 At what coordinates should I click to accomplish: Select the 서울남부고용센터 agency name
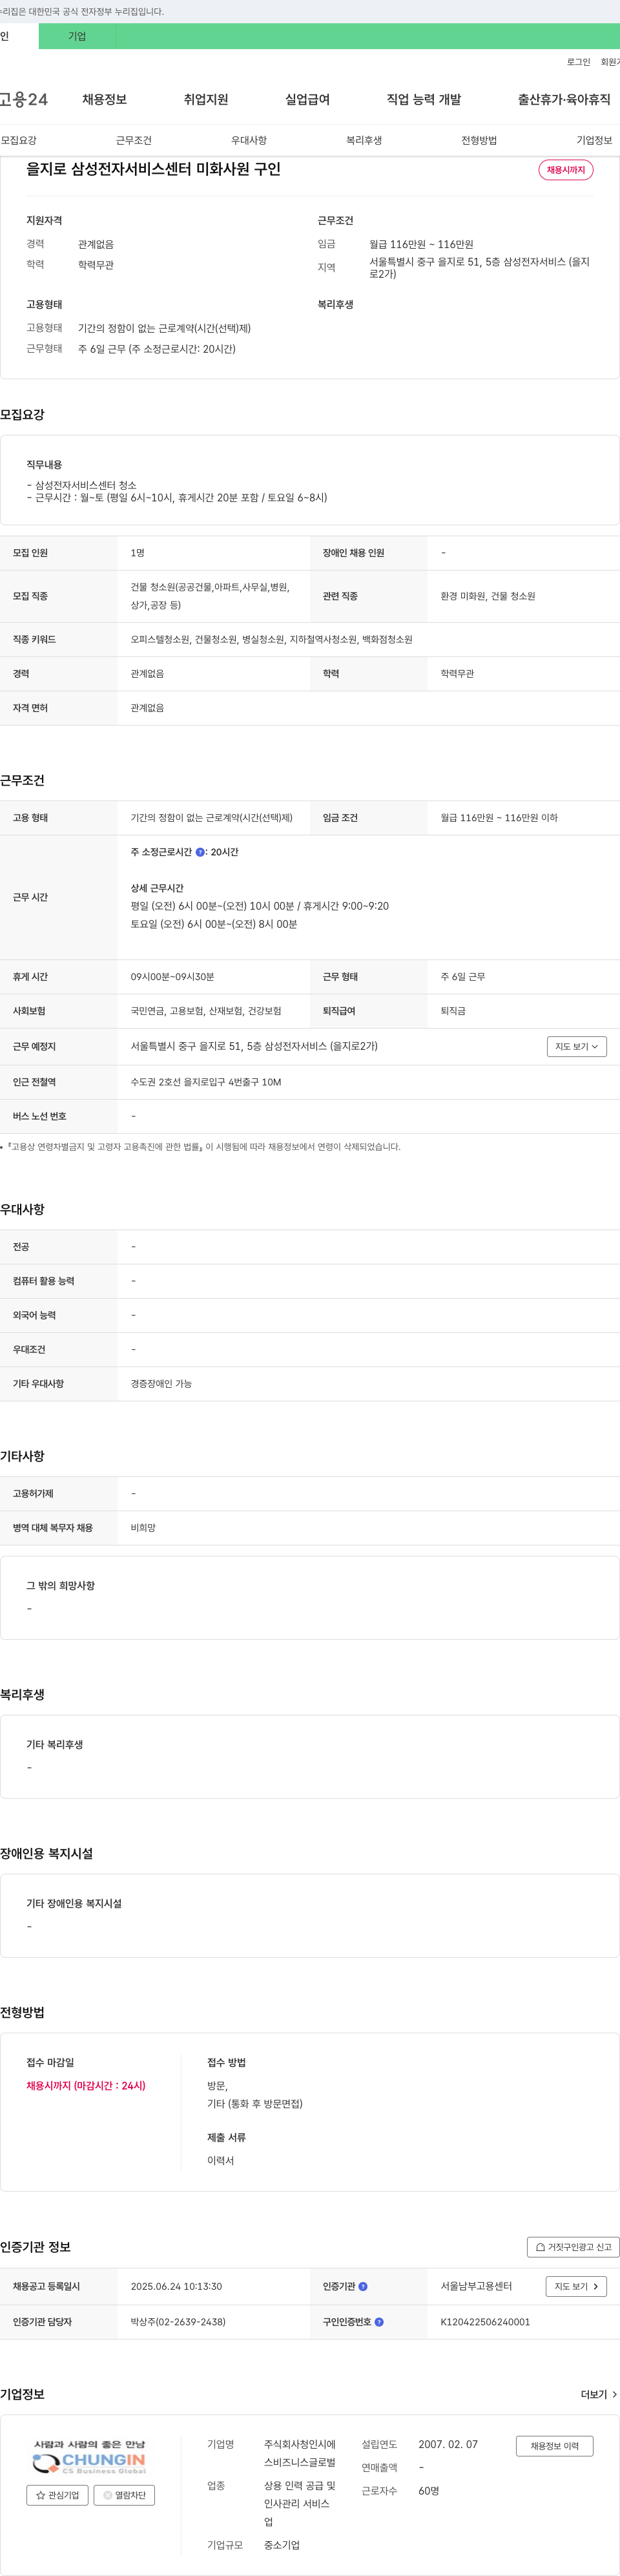pos(476,2286)
